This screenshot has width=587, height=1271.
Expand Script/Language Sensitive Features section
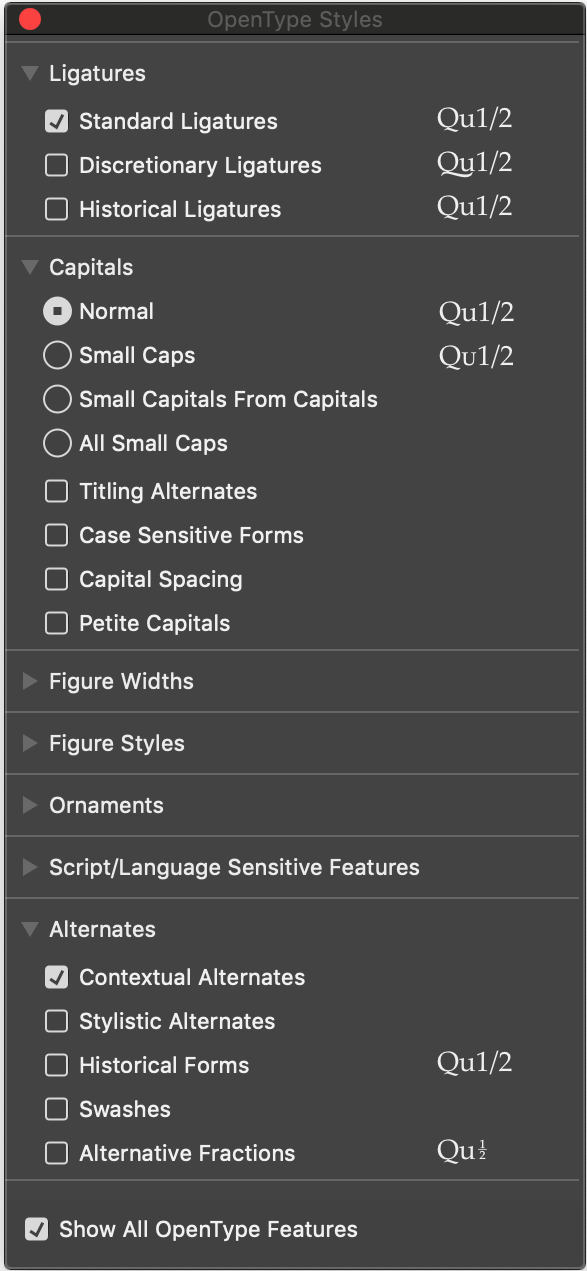point(30,867)
